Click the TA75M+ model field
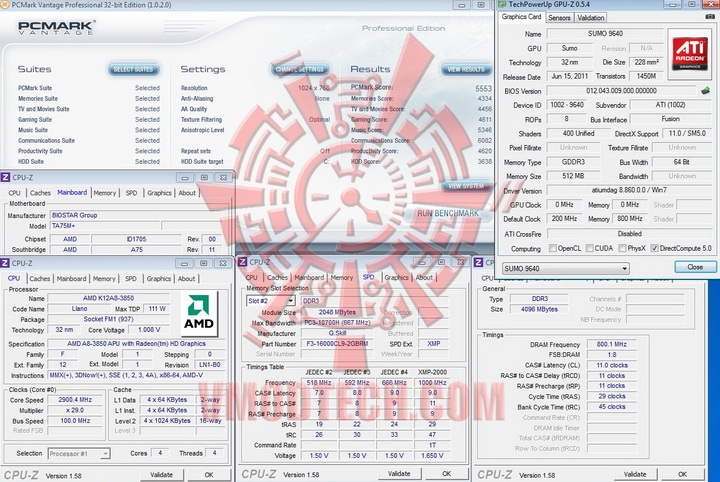 click(104, 226)
